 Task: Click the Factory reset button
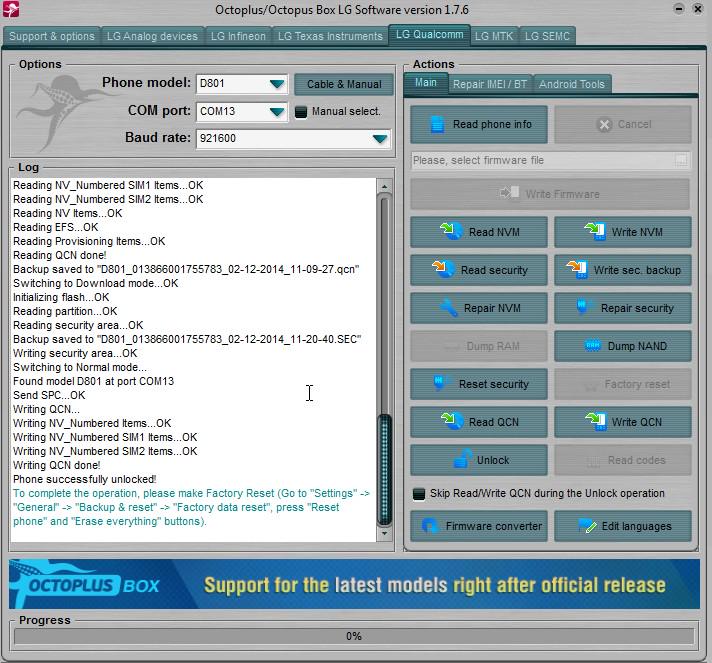coord(623,384)
